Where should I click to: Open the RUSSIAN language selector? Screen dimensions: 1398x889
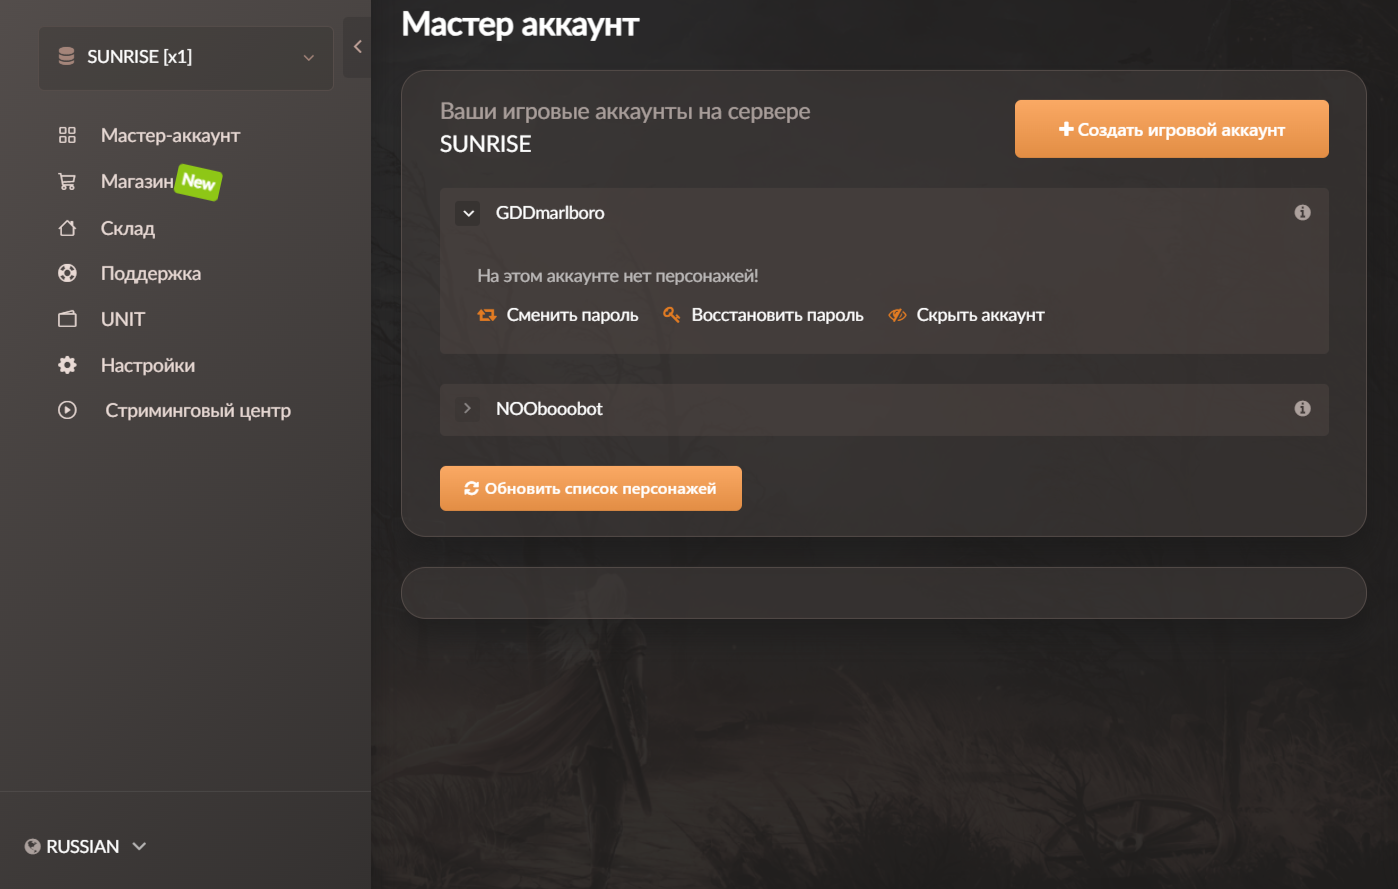coord(86,847)
